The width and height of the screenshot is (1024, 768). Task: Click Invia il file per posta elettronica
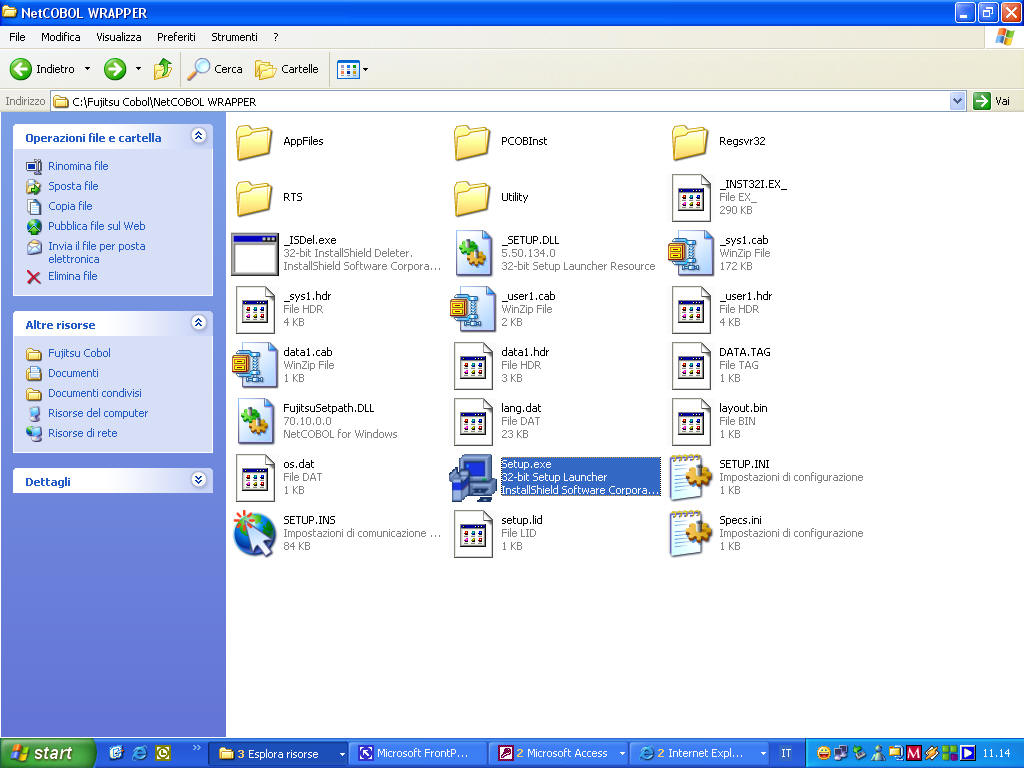pyautogui.click(x=97, y=252)
